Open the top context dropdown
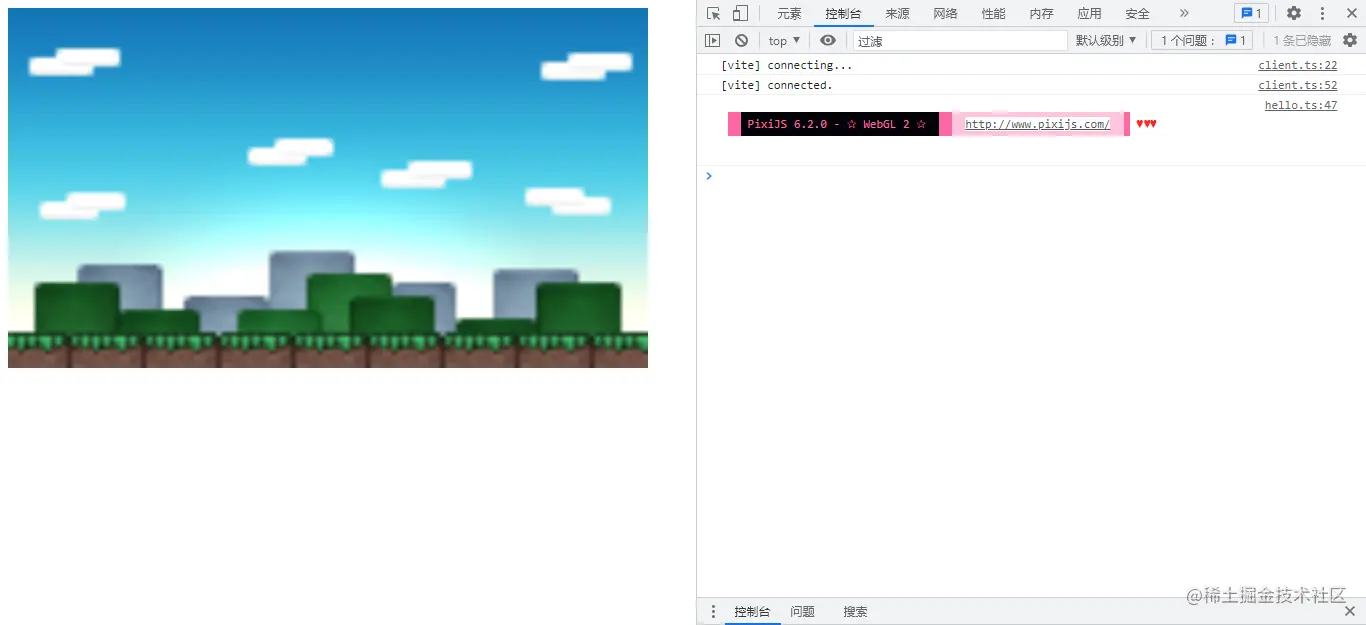This screenshot has width=1366, height=625. [x=785, y=40]
